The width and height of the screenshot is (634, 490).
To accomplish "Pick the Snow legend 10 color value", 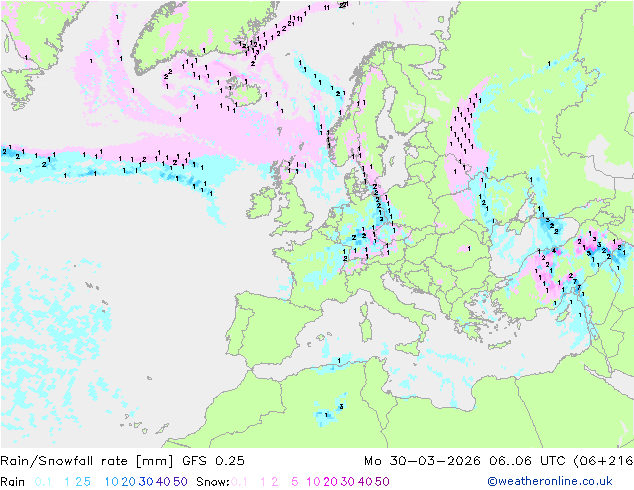I will (313, 482).
